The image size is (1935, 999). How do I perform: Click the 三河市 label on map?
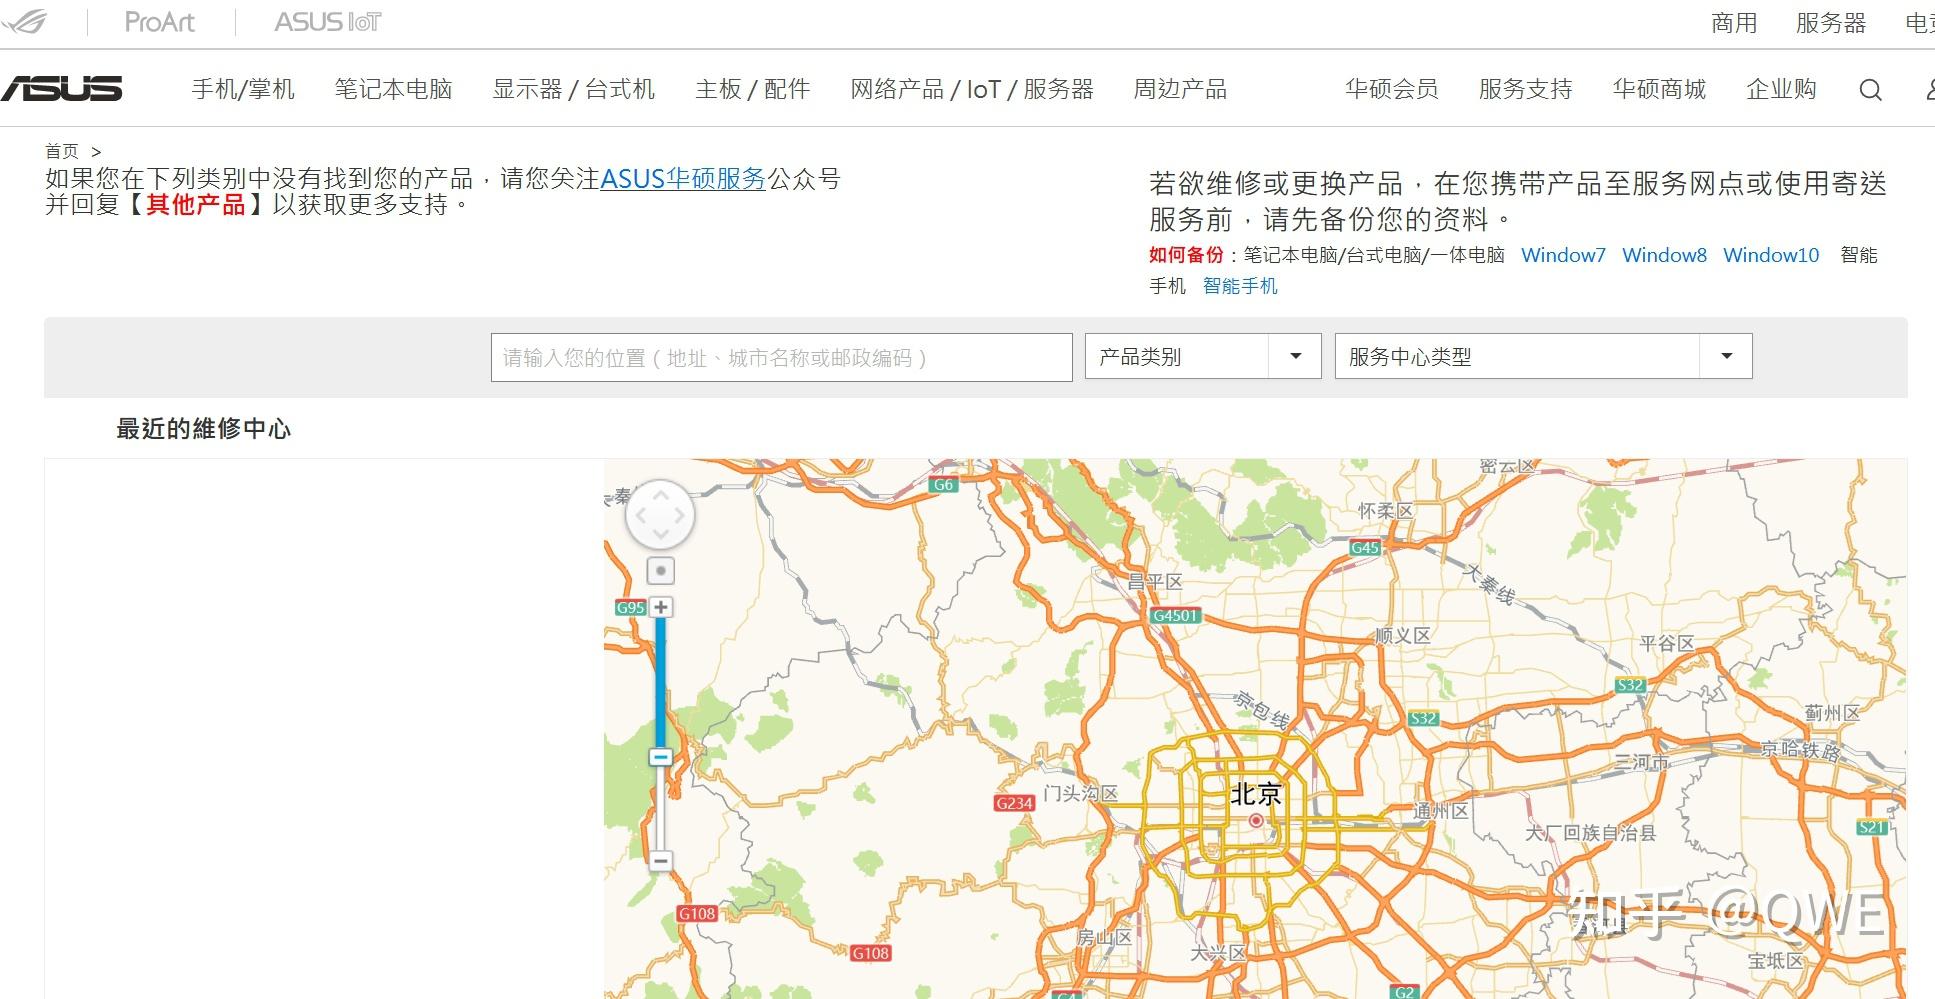click(1641, 762)
